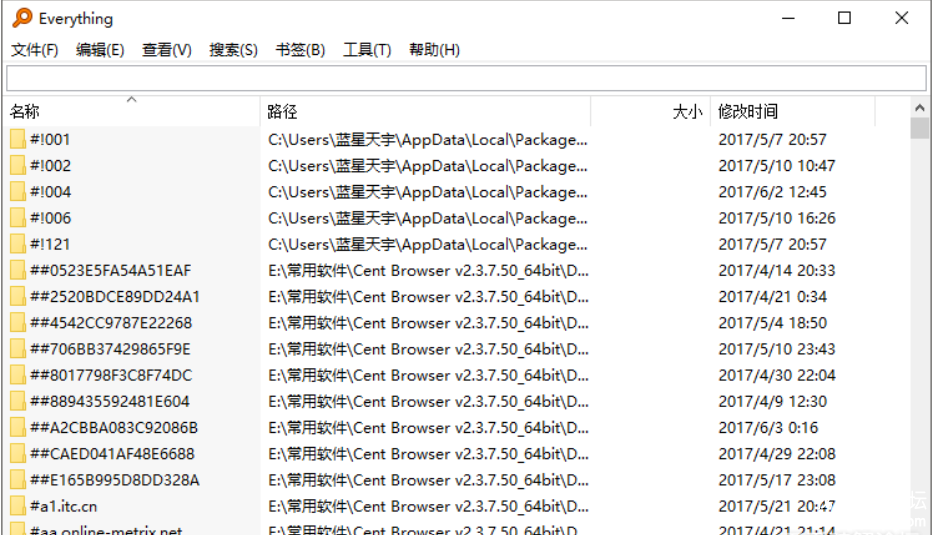Click modified time 2017/4/21 0:34
The width and height of the screenshot is (933, 535).
(772, 296)
